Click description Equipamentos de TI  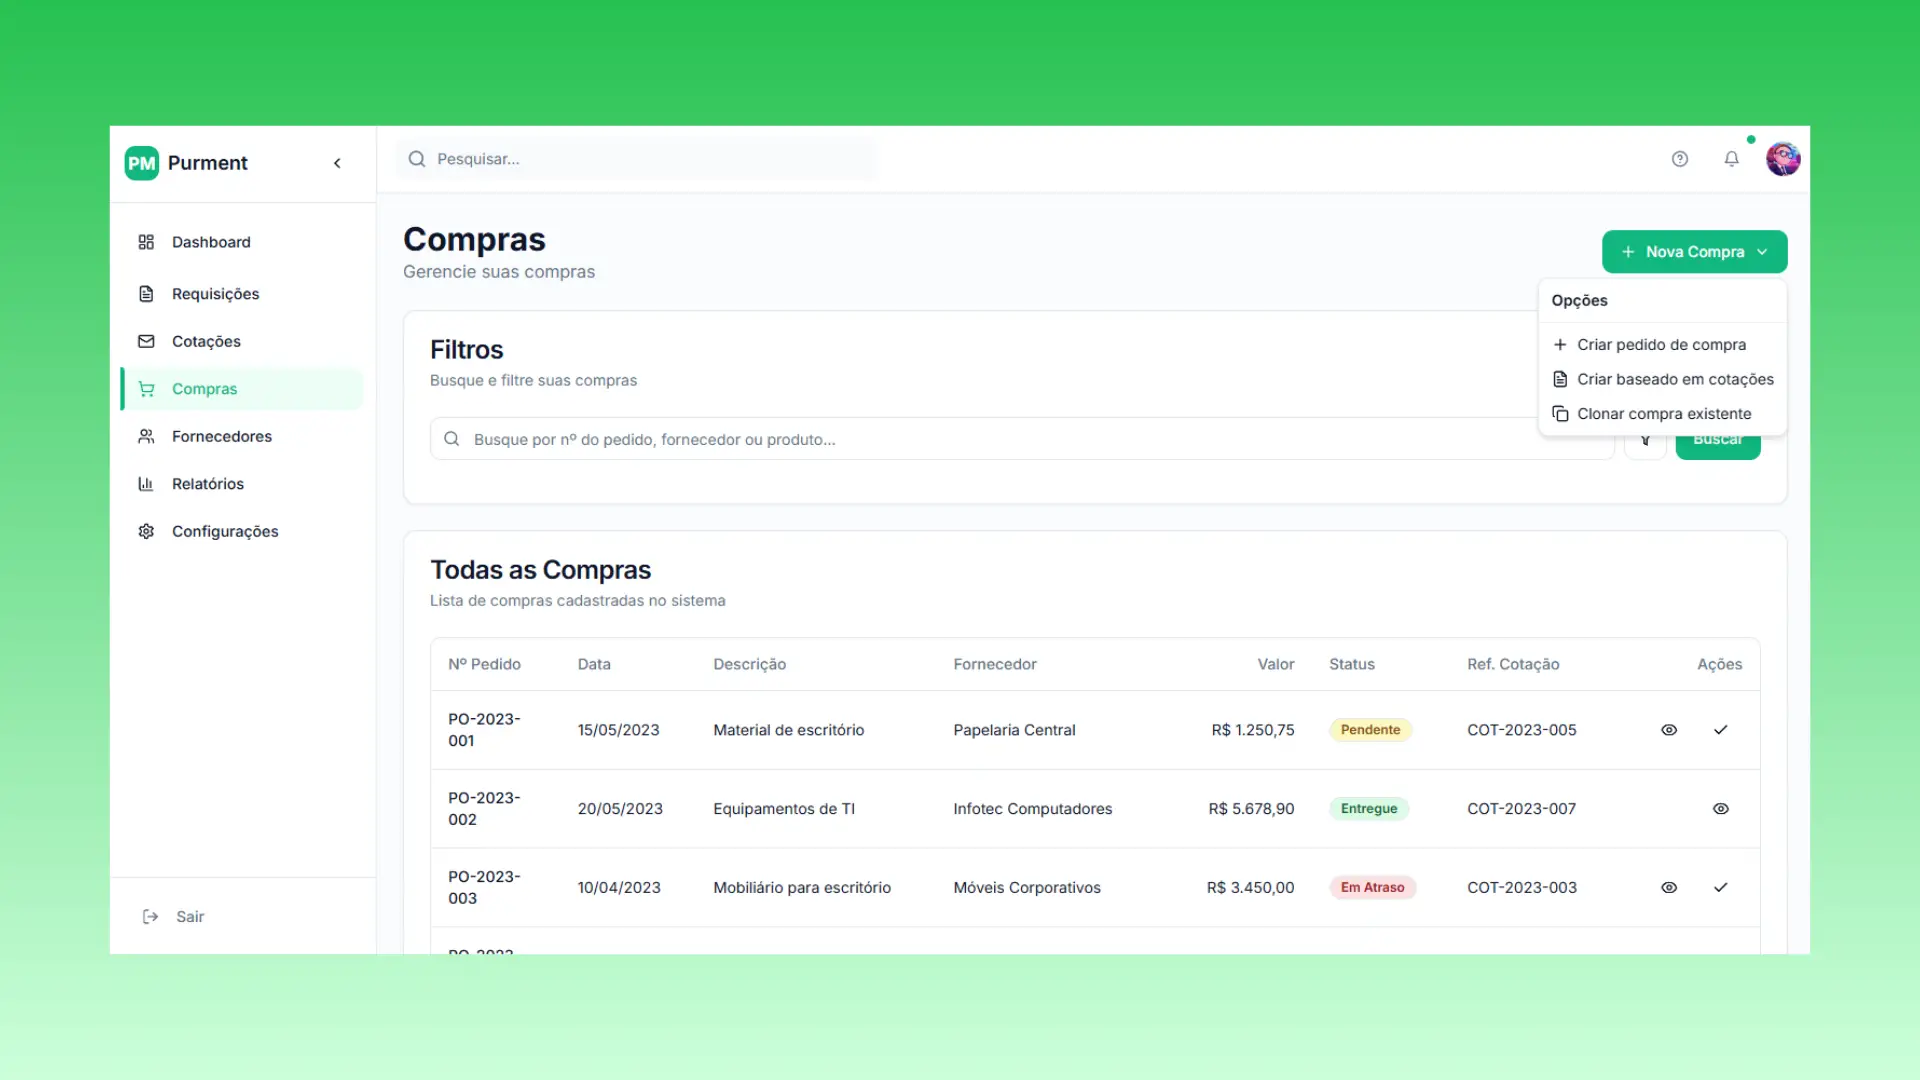783,809
